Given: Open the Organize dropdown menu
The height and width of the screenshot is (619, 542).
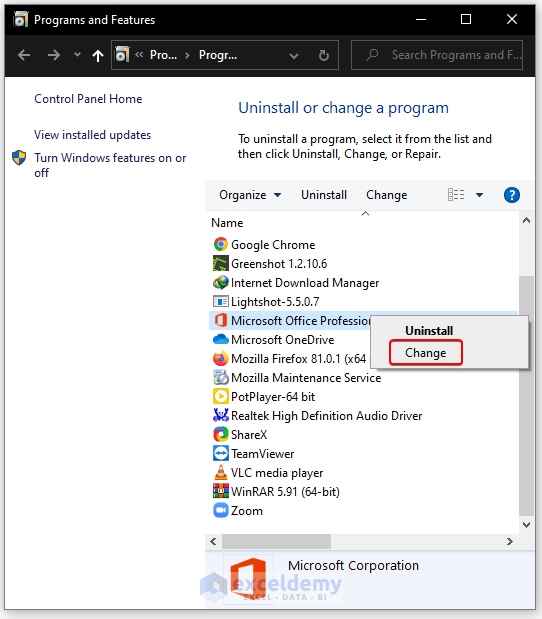Looking at the screenshot, I should click(x=250, y=195).
